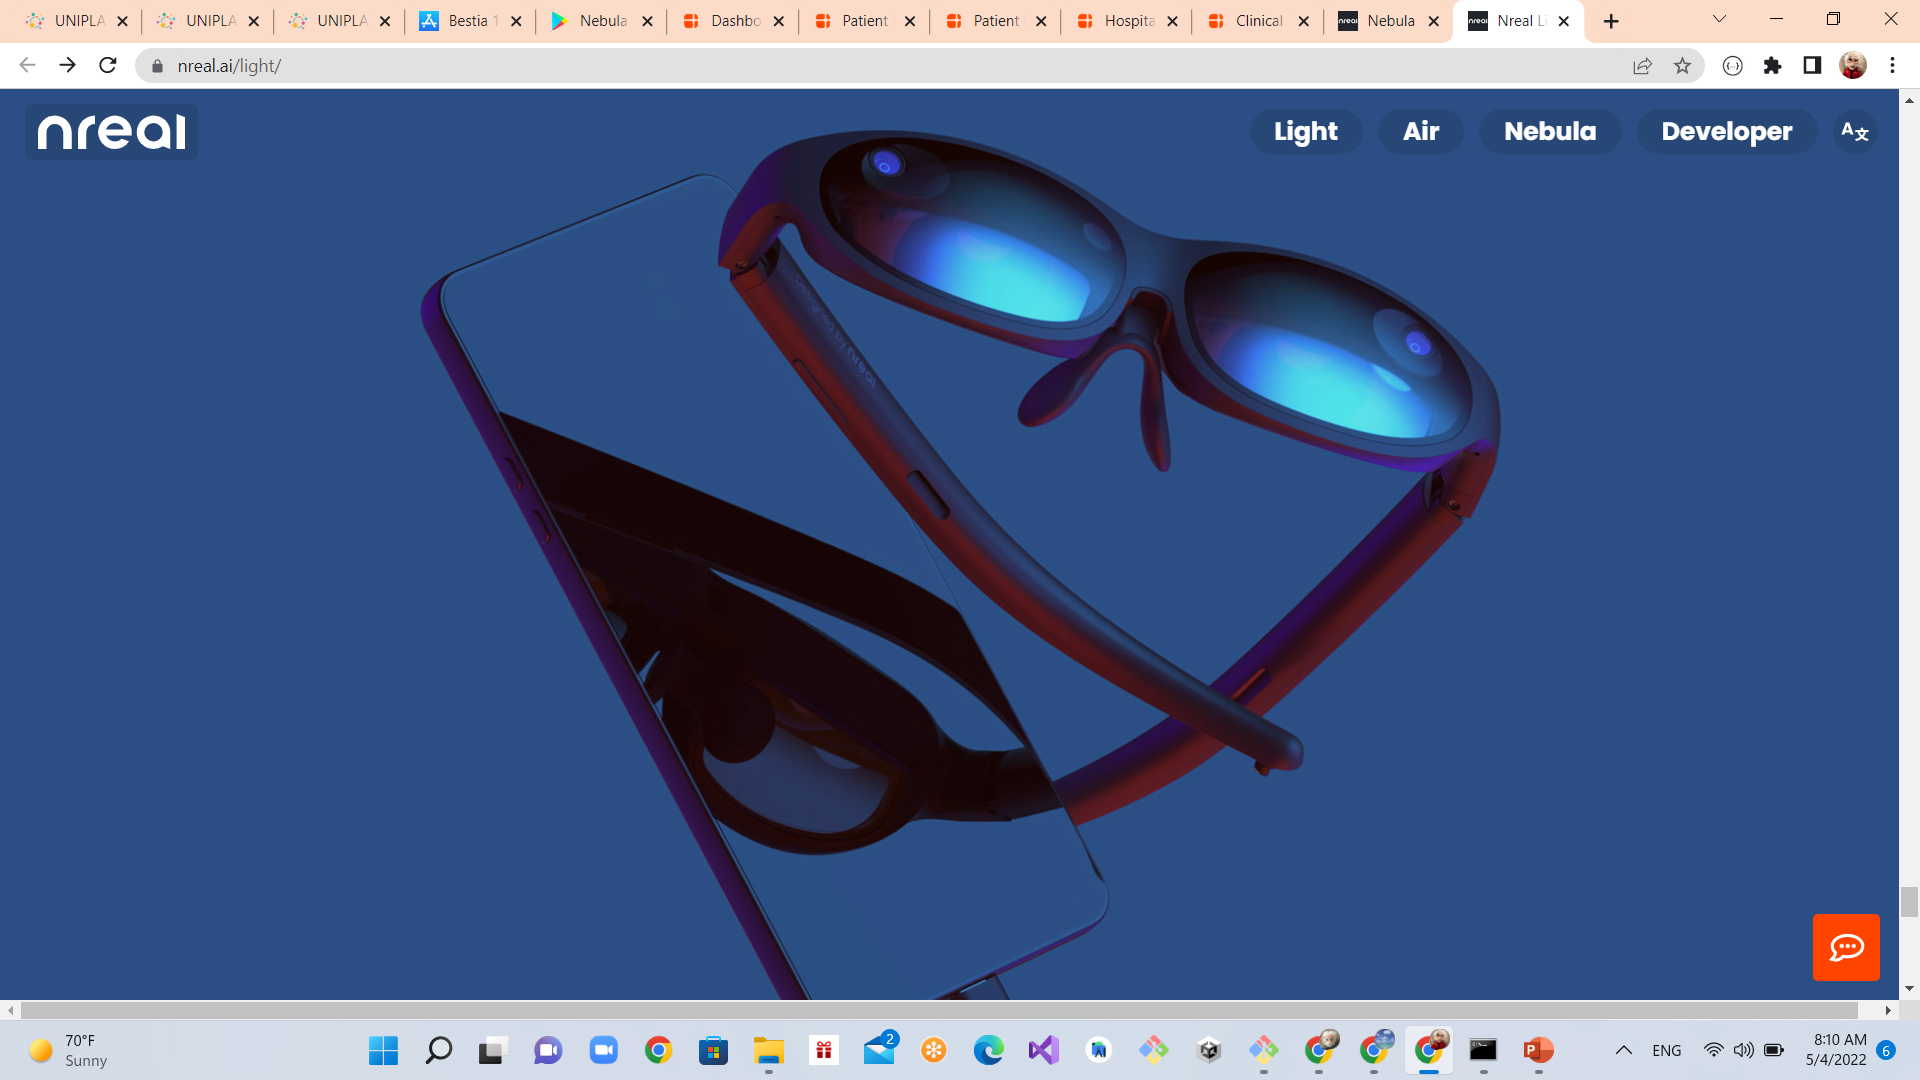Switch site language using the Ax icon

point(1853,131)
